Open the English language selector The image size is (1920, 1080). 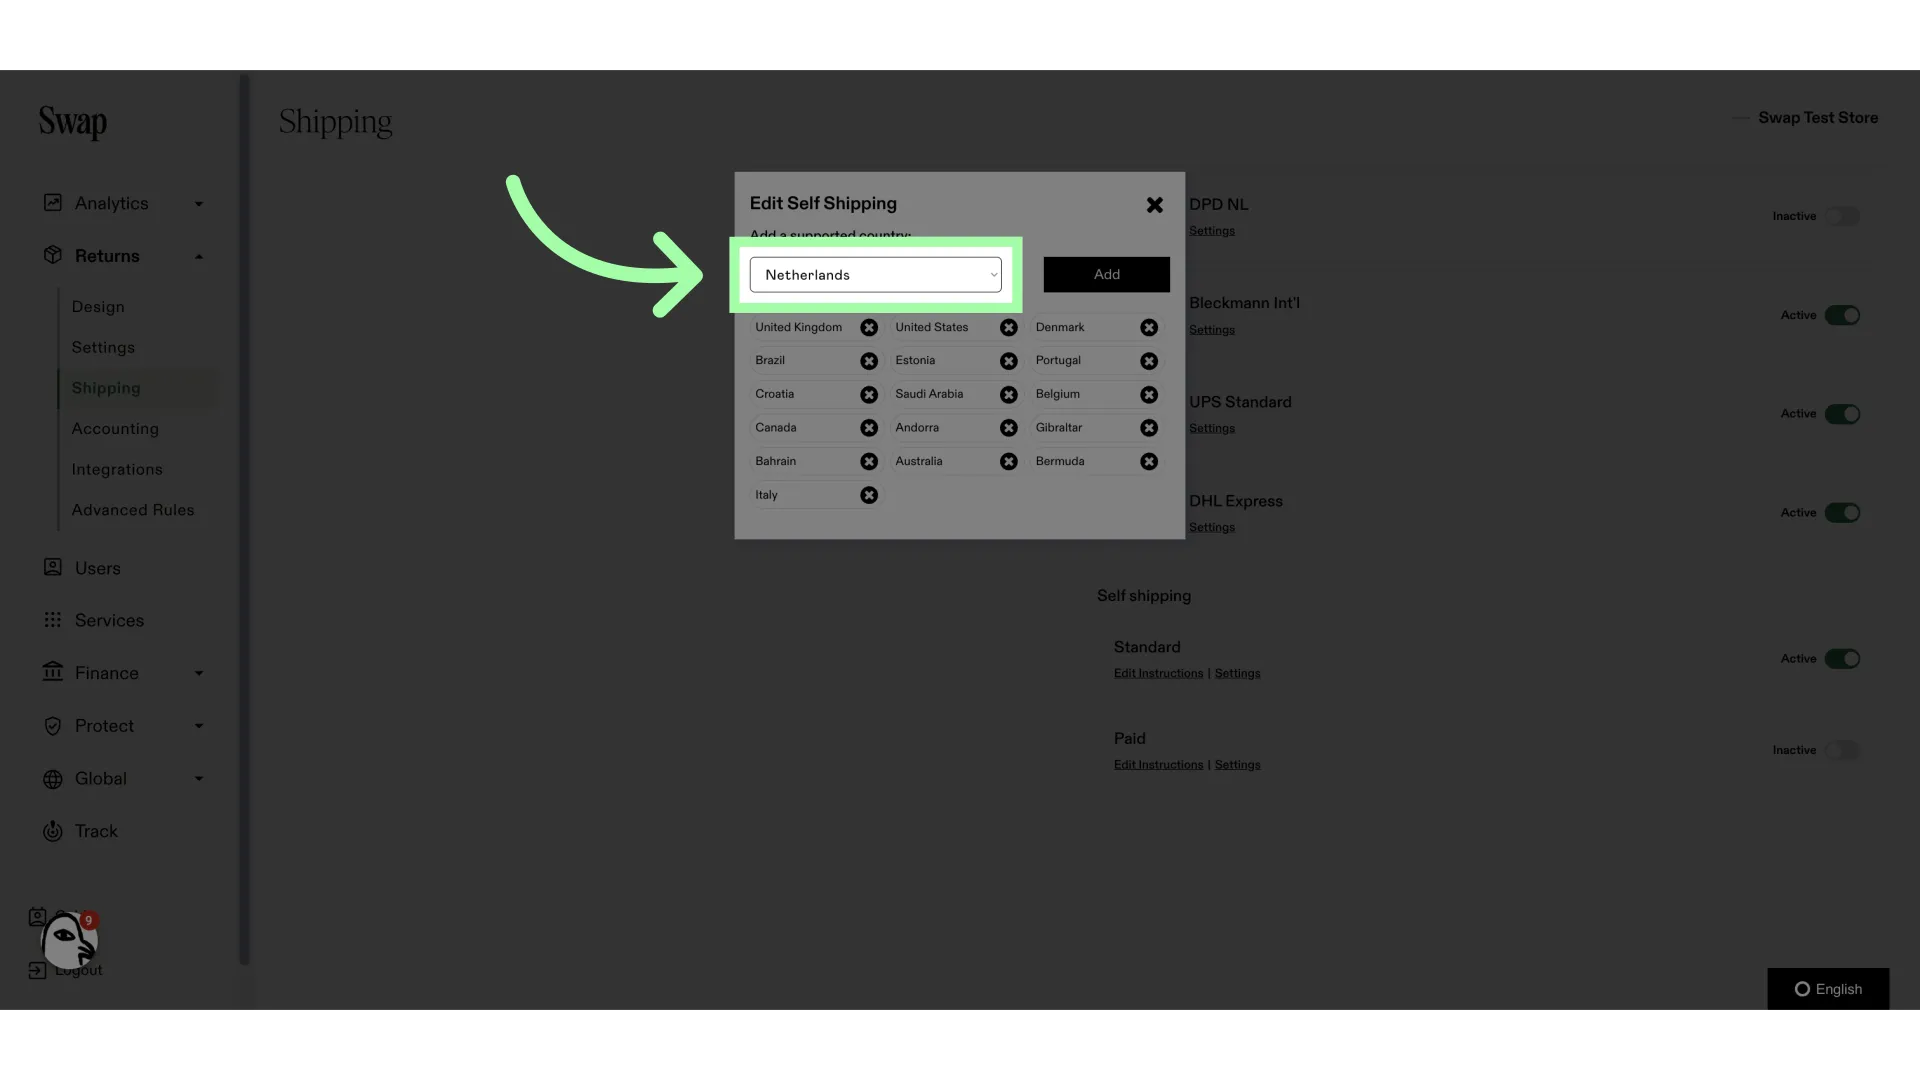(1828, 989)
